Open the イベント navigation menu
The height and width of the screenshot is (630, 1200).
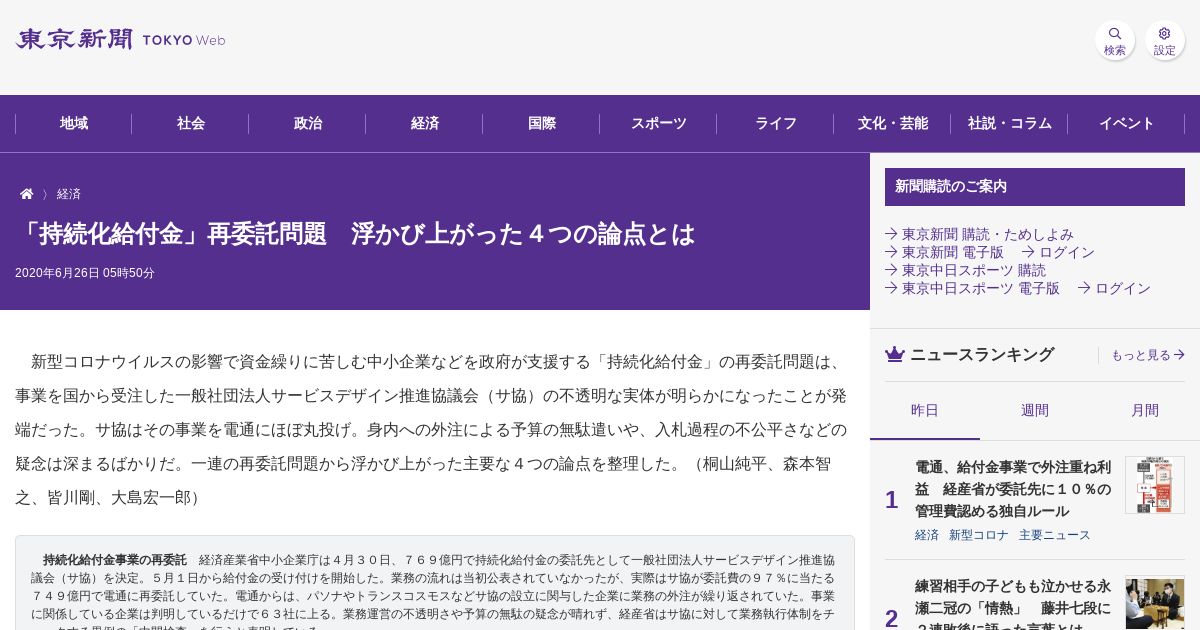pos(1127,123)
